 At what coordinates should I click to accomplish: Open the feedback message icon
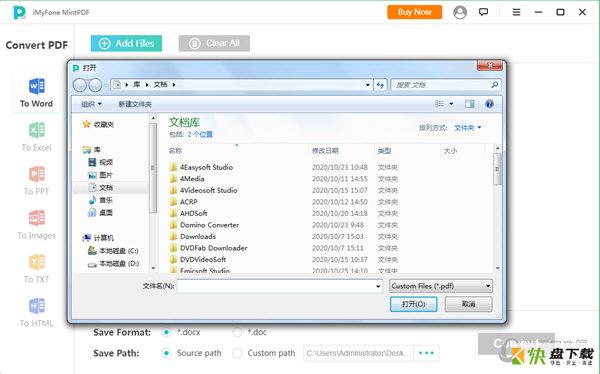click(x=483, y=12)
